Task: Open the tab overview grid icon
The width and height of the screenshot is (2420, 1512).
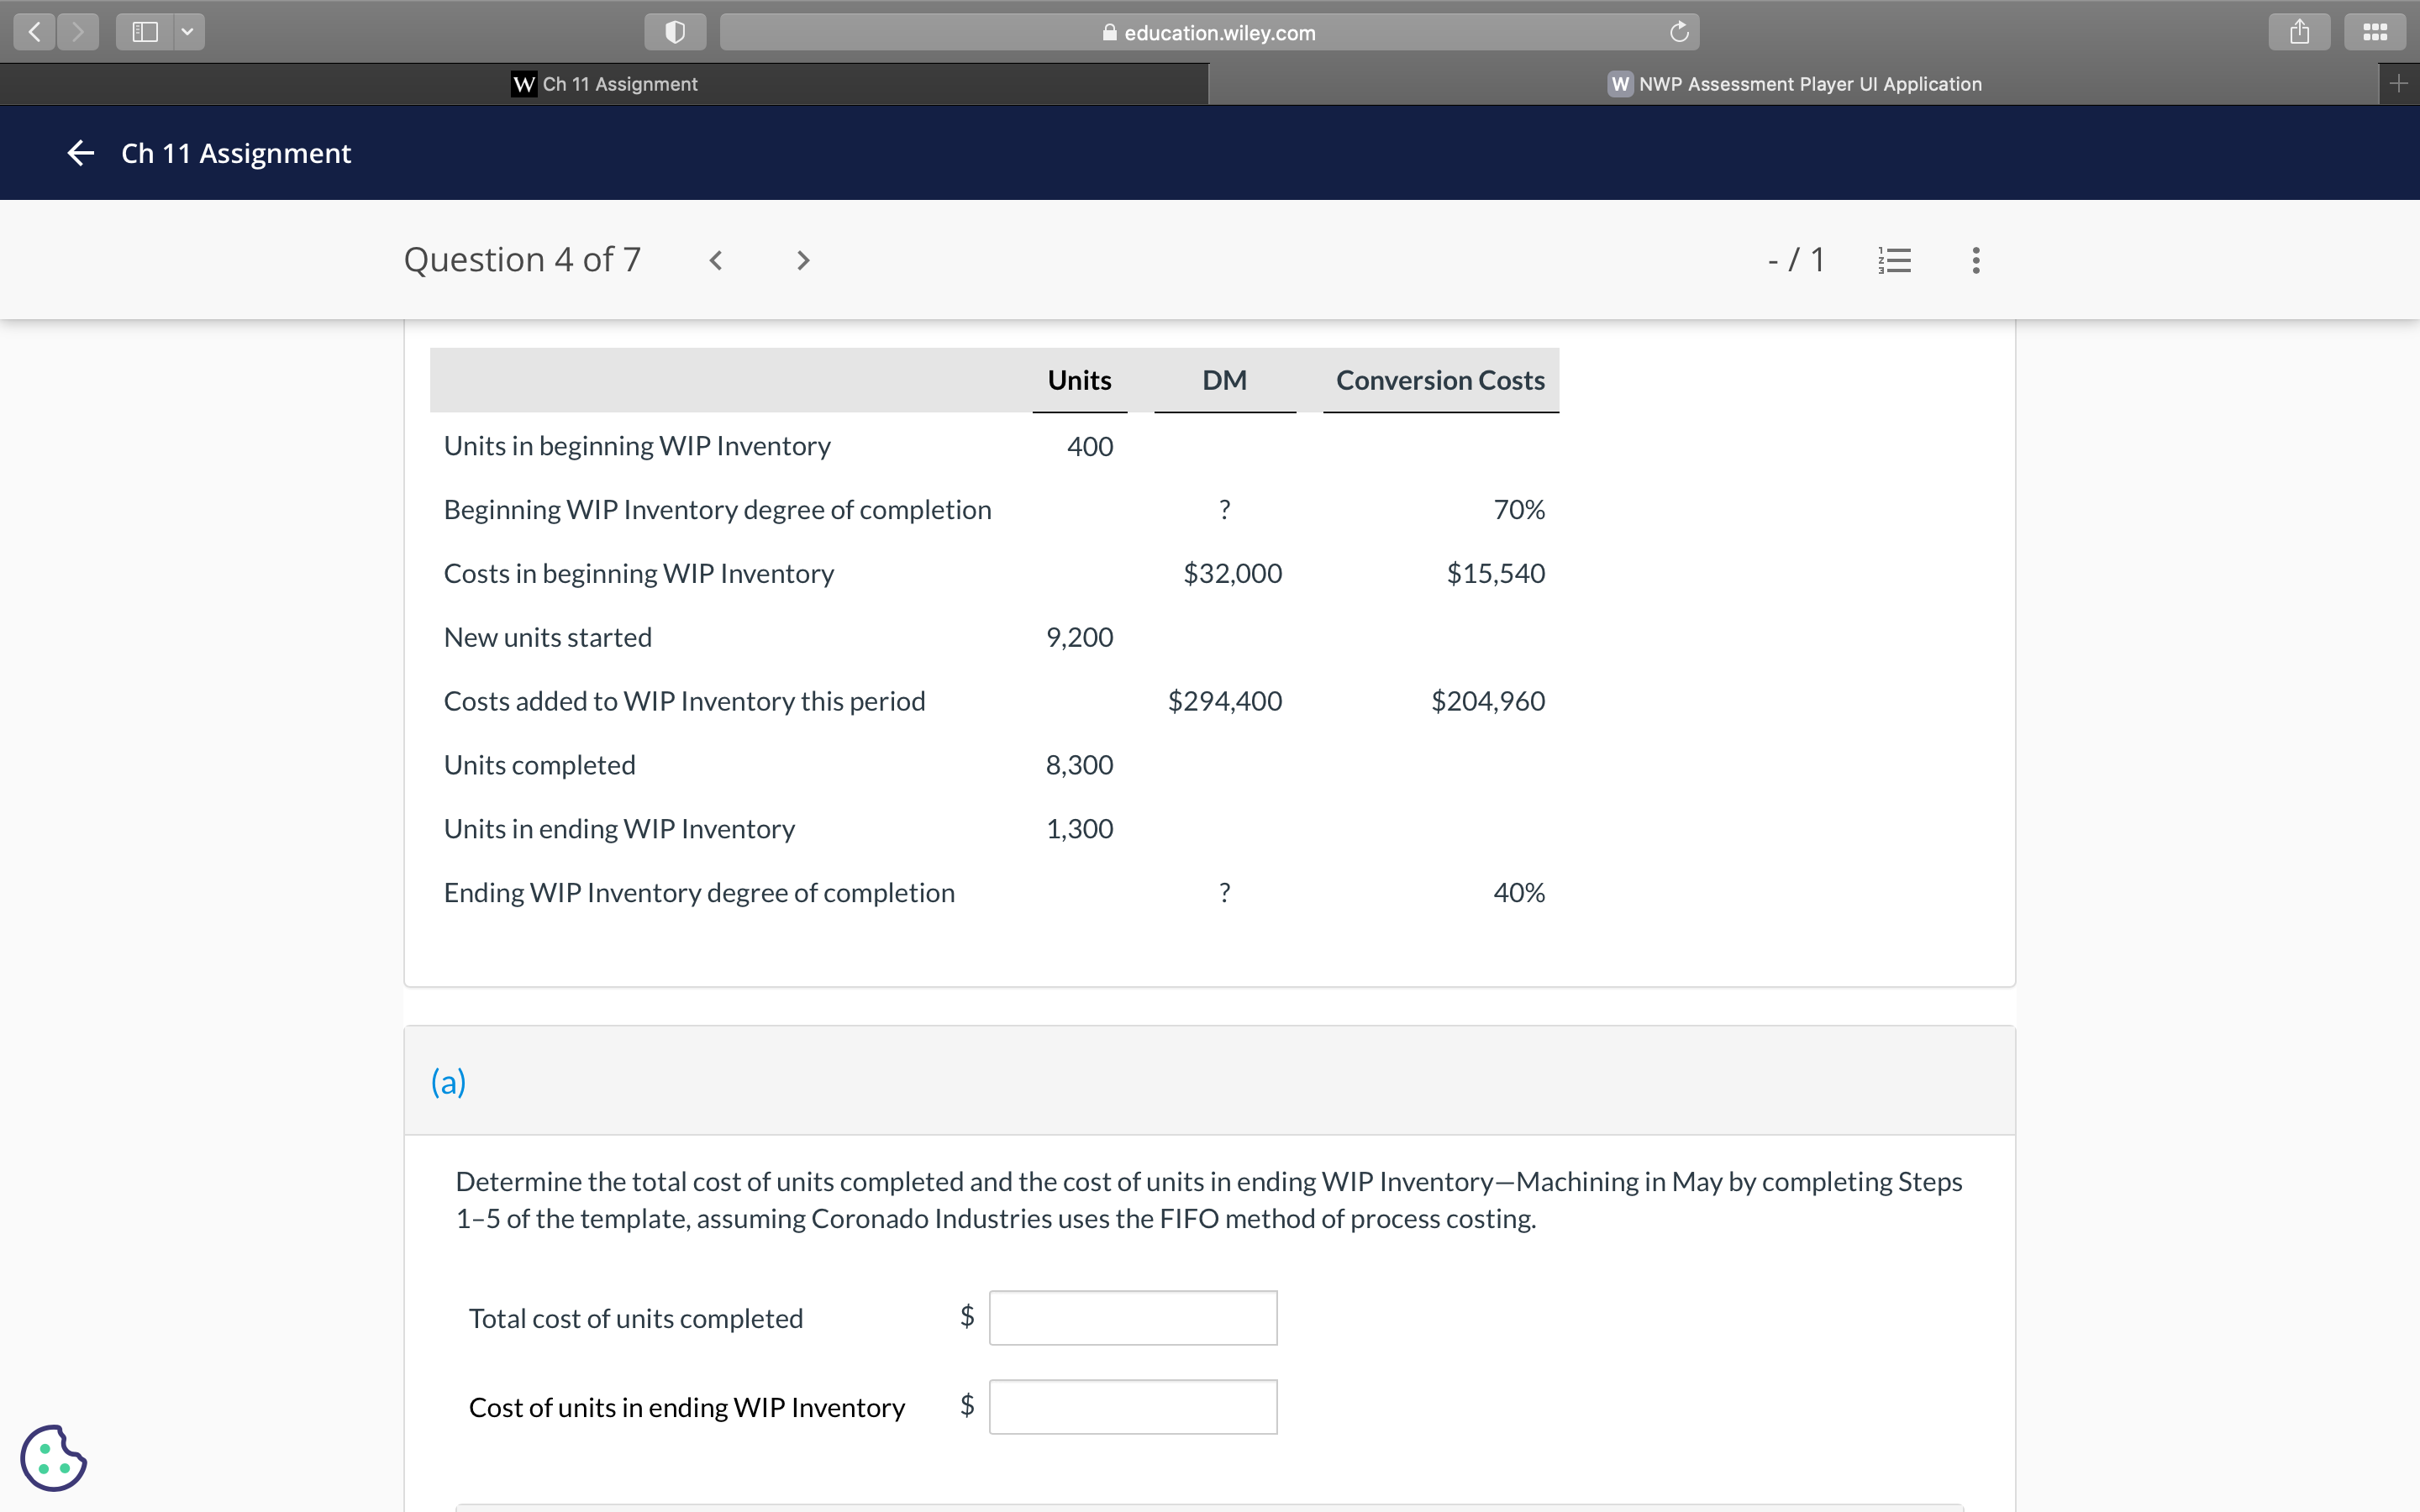Action: 2374,31
